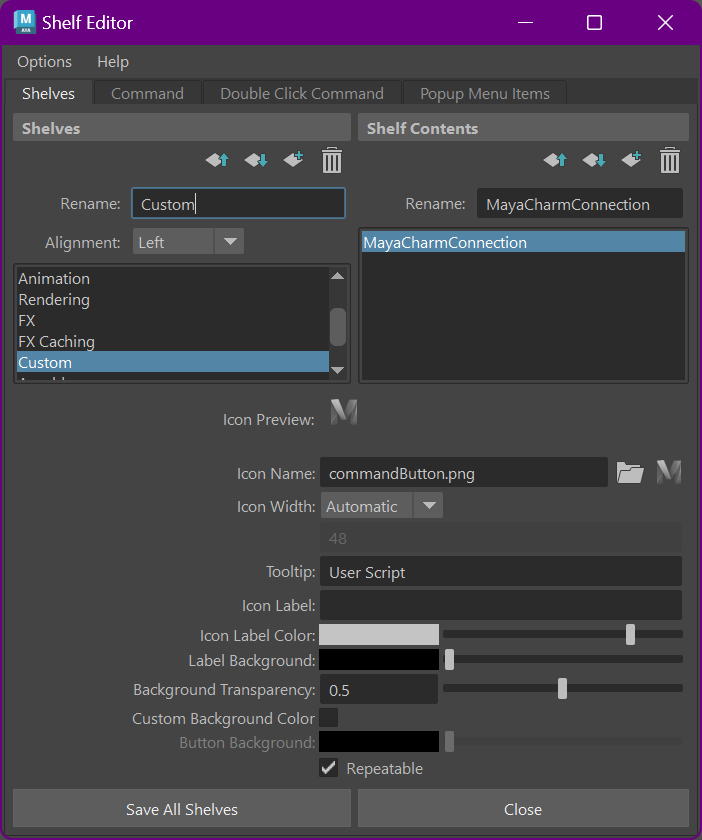Viewport: 702px width, 840px height.
Task: Click the Label Background color swatch
Action: point(379,660)
